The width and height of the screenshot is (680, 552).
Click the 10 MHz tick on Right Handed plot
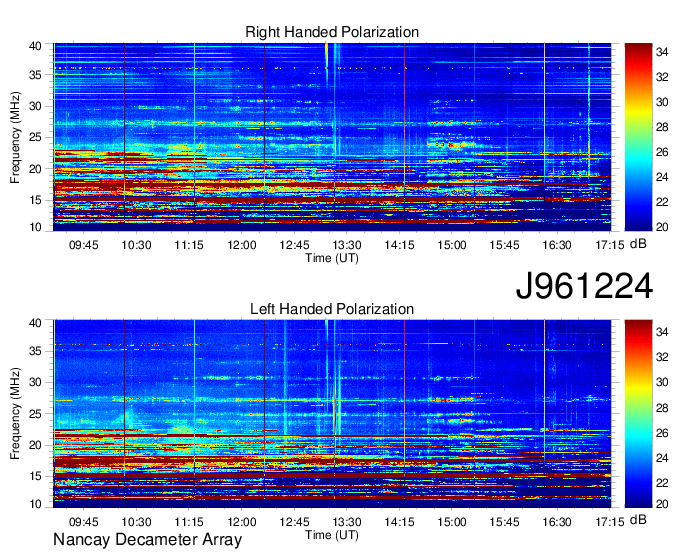(x=35, y=227)
